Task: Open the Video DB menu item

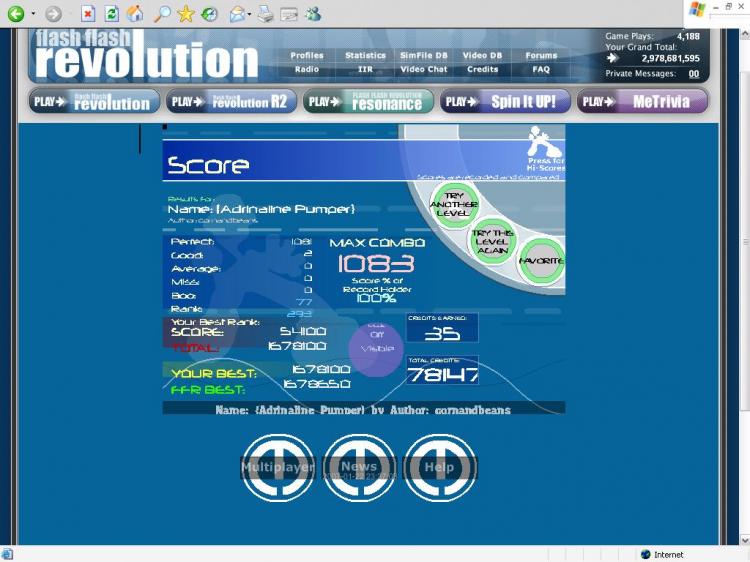Action: [482, 55]
